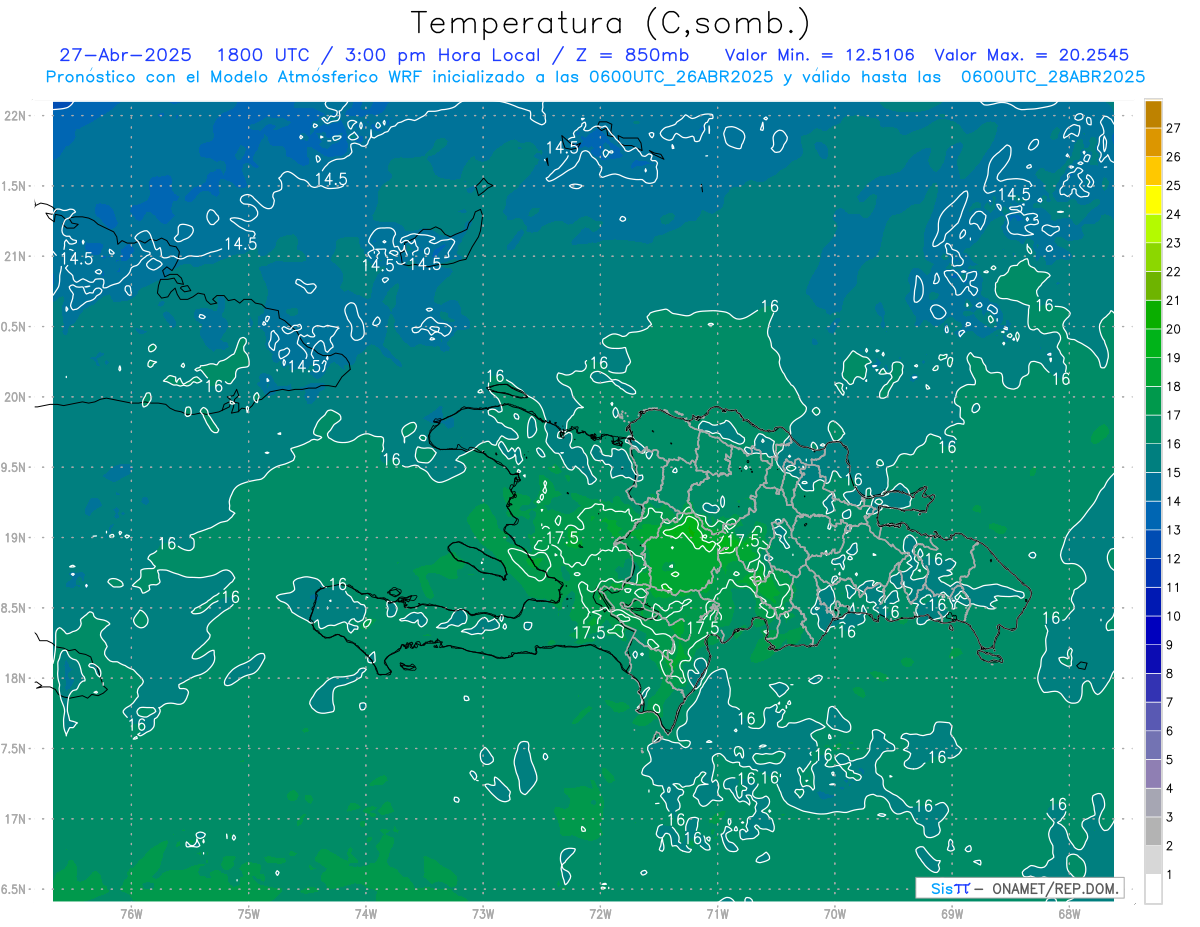Click the '71W' longitude axis label
The height and width of the screenshot is (927, 1200).
point(718,913)
